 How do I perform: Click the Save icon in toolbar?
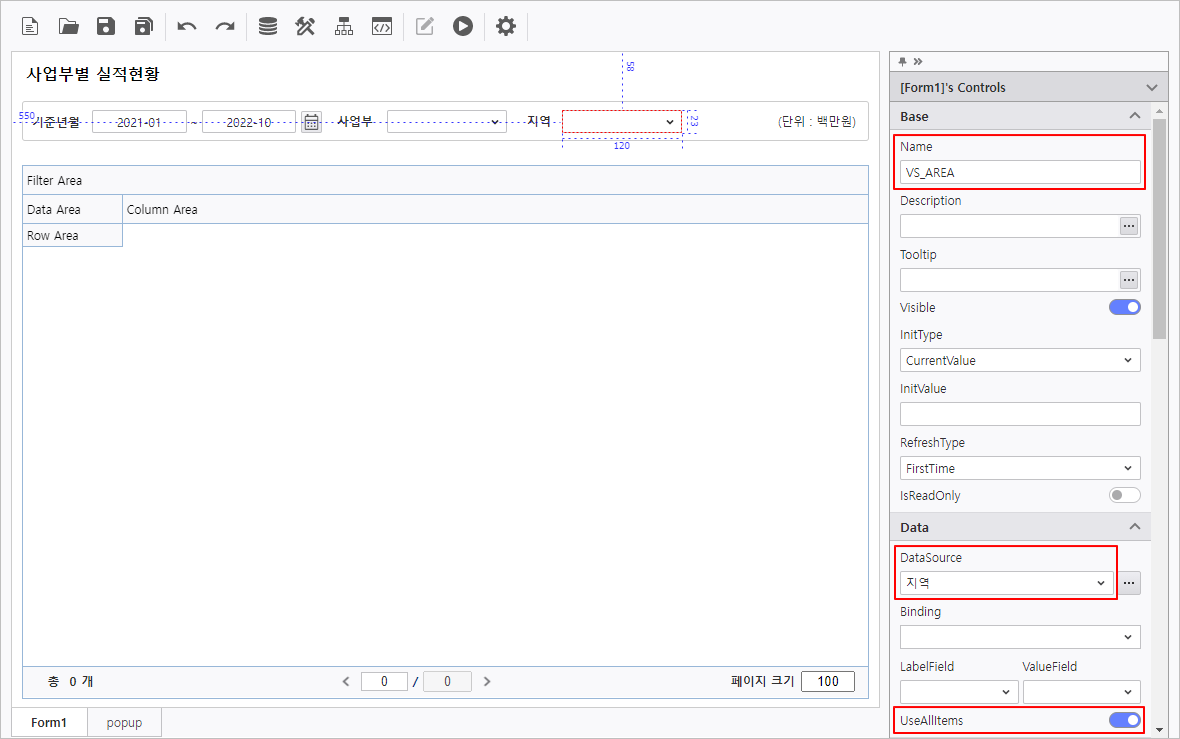pyautogui.click(x=106, y=27)
